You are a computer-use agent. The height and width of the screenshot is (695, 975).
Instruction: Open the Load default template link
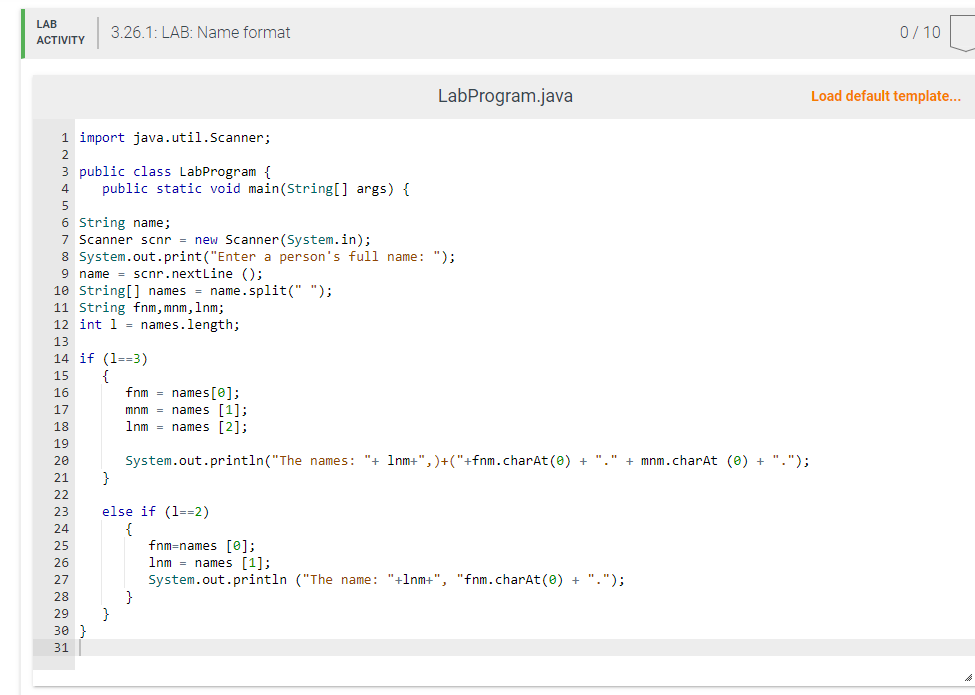(x=886, y=96)
